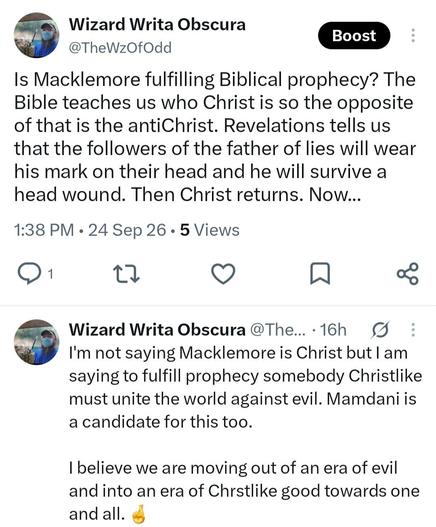Open the 16h timestamp on the reply
436x527 pixels.
(x=333, y=330)
